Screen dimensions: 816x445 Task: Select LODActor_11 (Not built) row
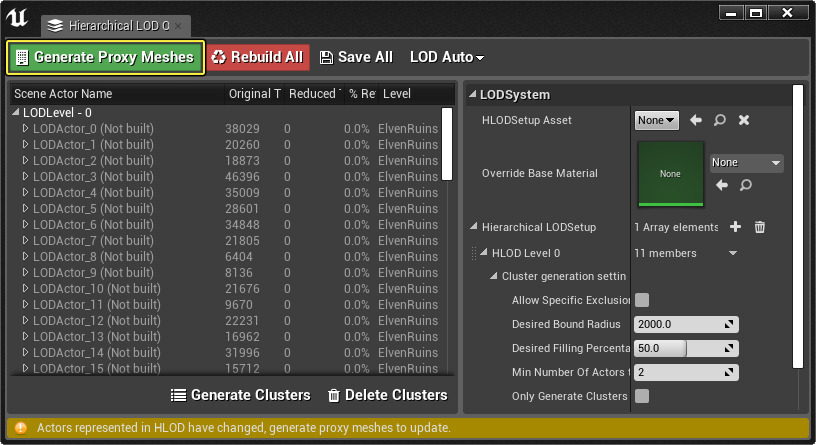[x=225, y=304]
